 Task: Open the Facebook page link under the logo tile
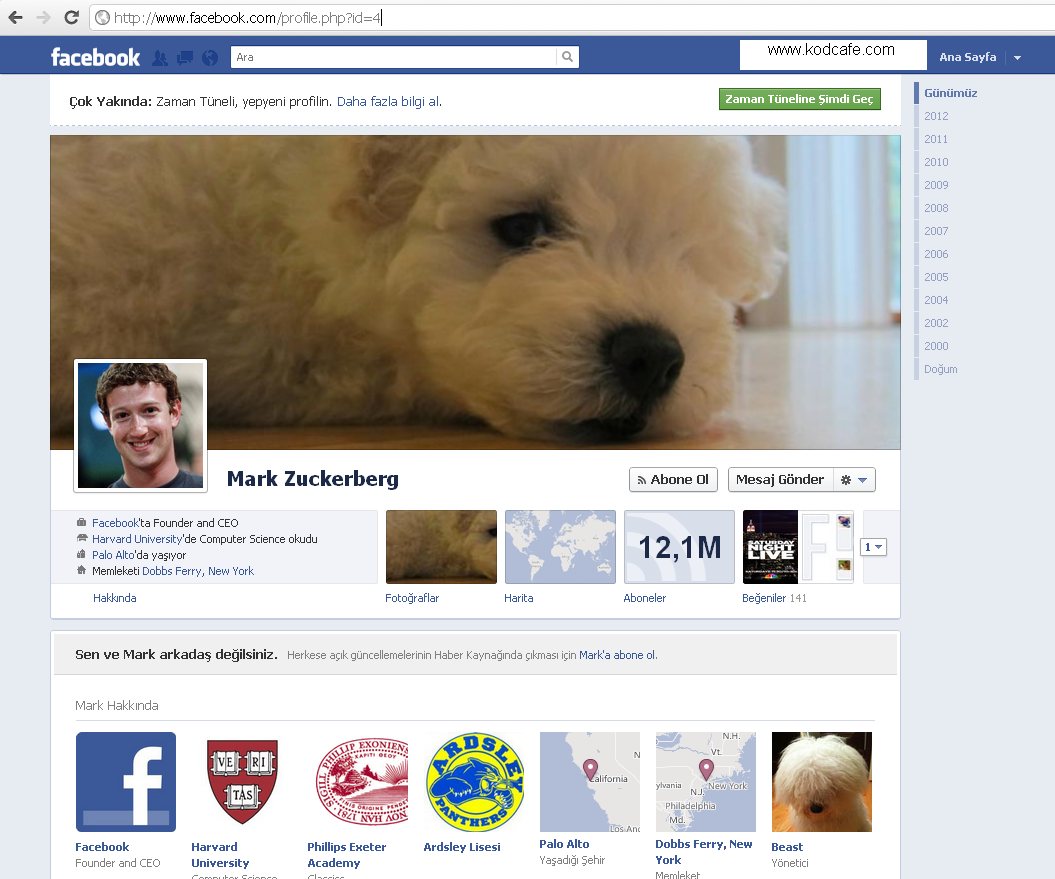(x=102, y=847)
